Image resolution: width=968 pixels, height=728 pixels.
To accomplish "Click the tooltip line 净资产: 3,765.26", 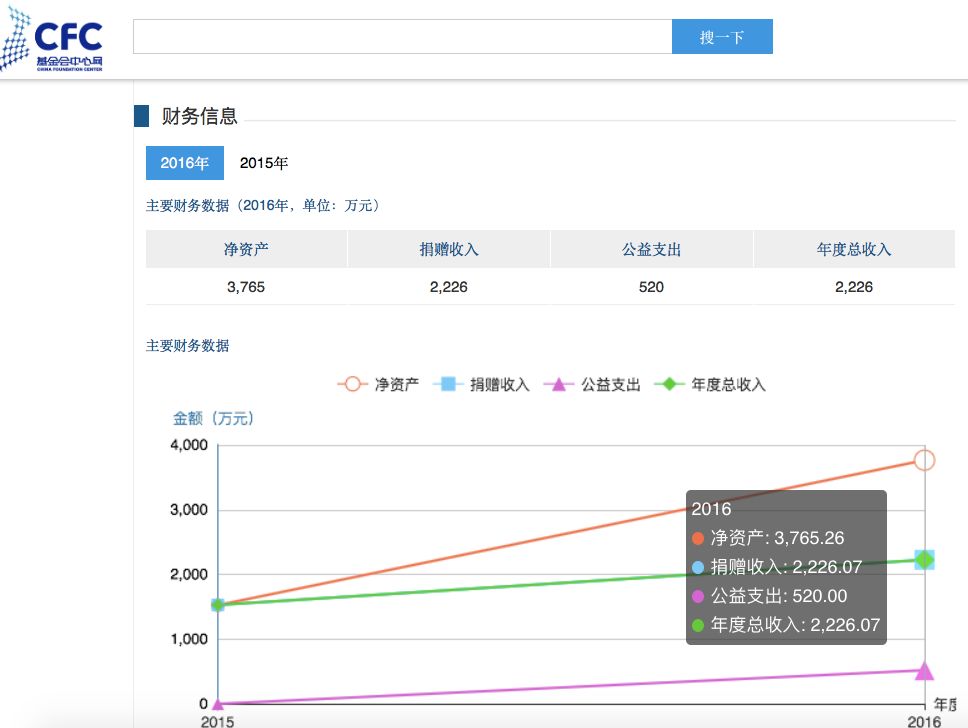I will click(x=768, y=538).
